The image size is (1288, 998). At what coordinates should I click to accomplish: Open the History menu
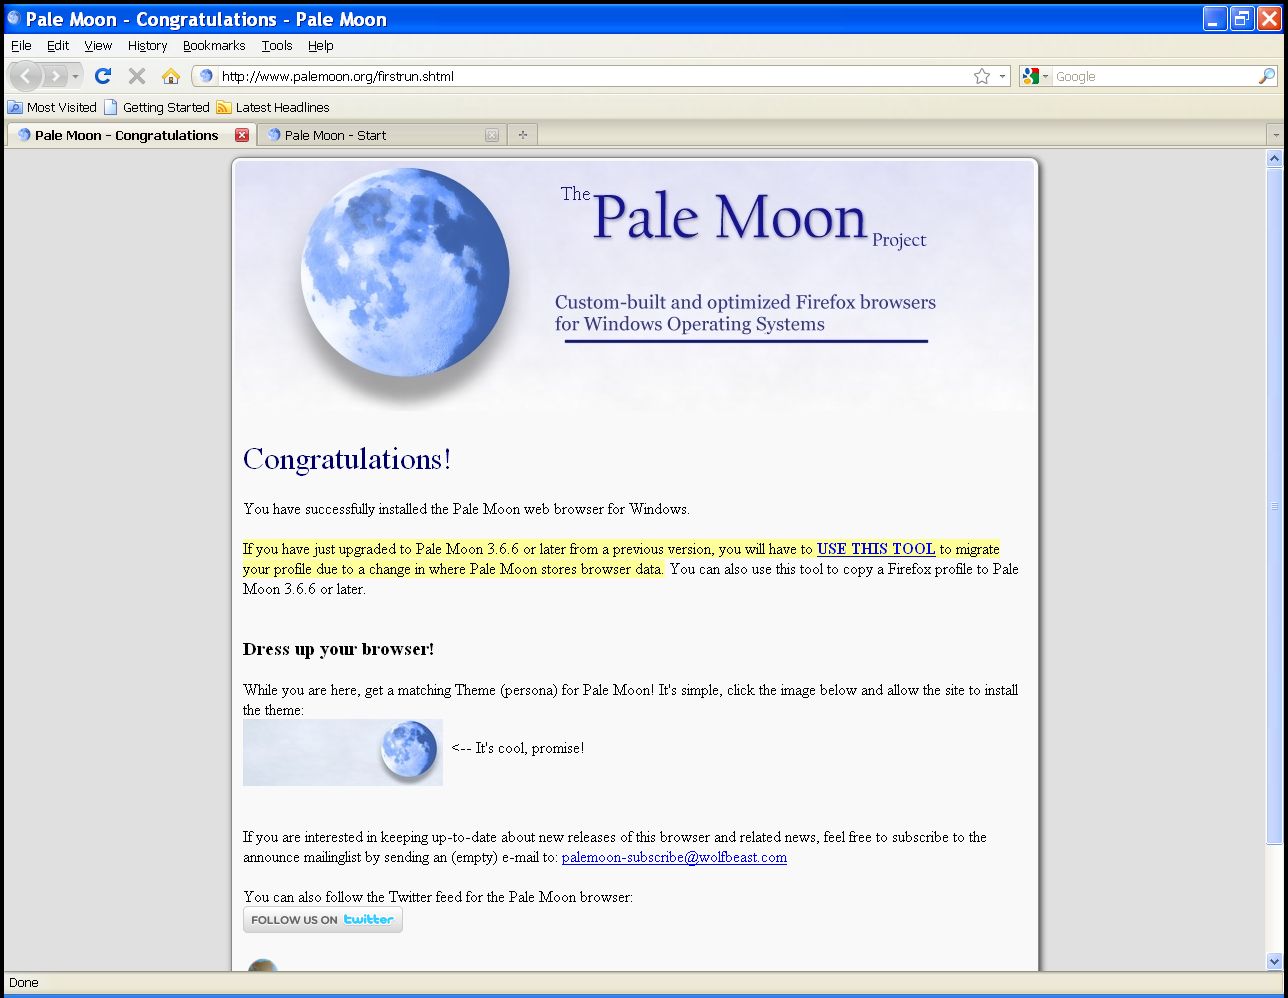147,45
